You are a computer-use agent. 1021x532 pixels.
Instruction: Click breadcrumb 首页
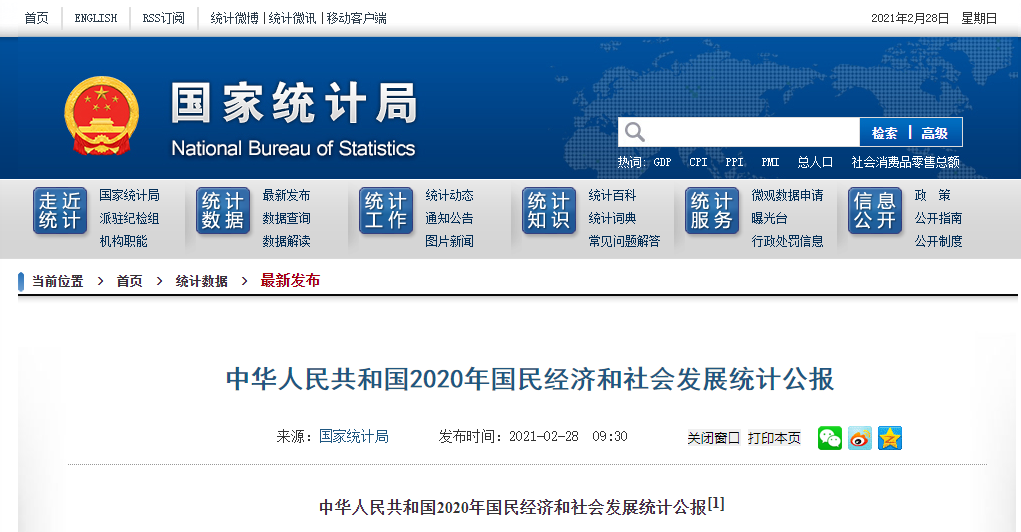pyautogui.click(x=130, y=281)
